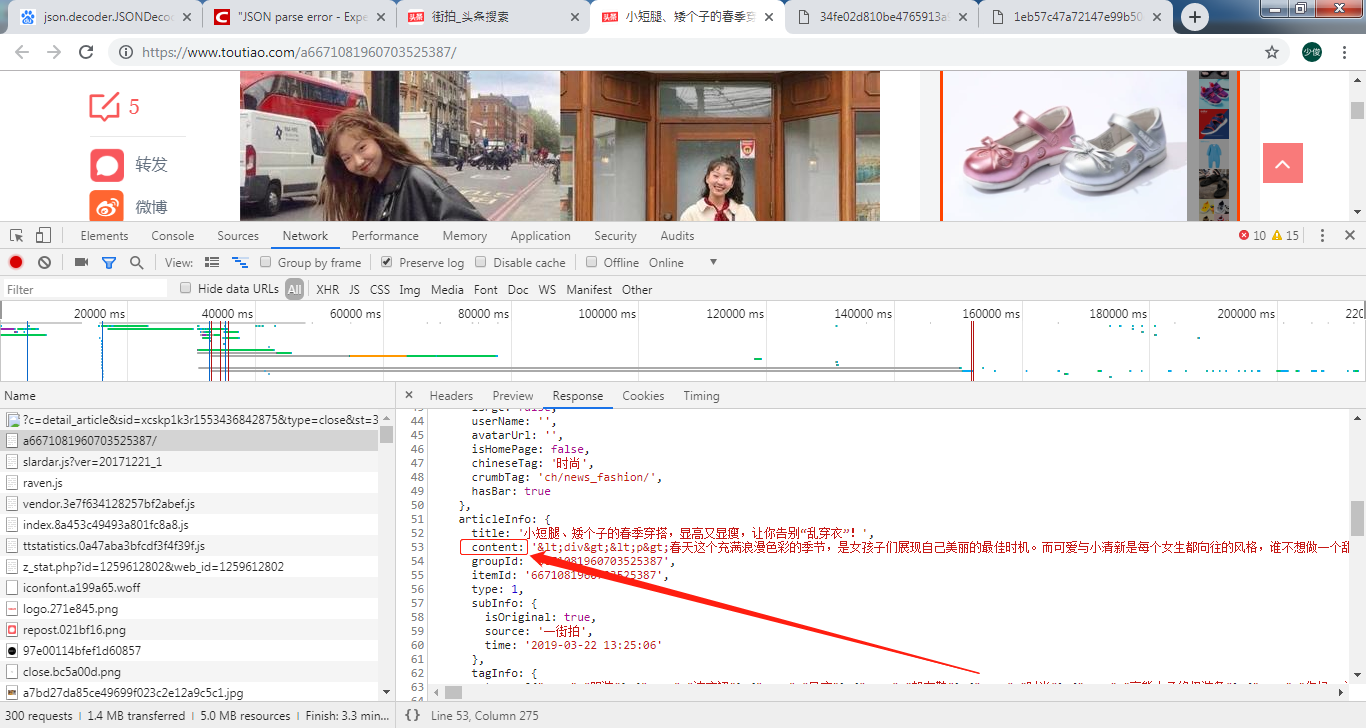The width and height of the screenshot is (1366, 728).
Task: Focus the network Filter input field
Action: (x=85, y=289)
